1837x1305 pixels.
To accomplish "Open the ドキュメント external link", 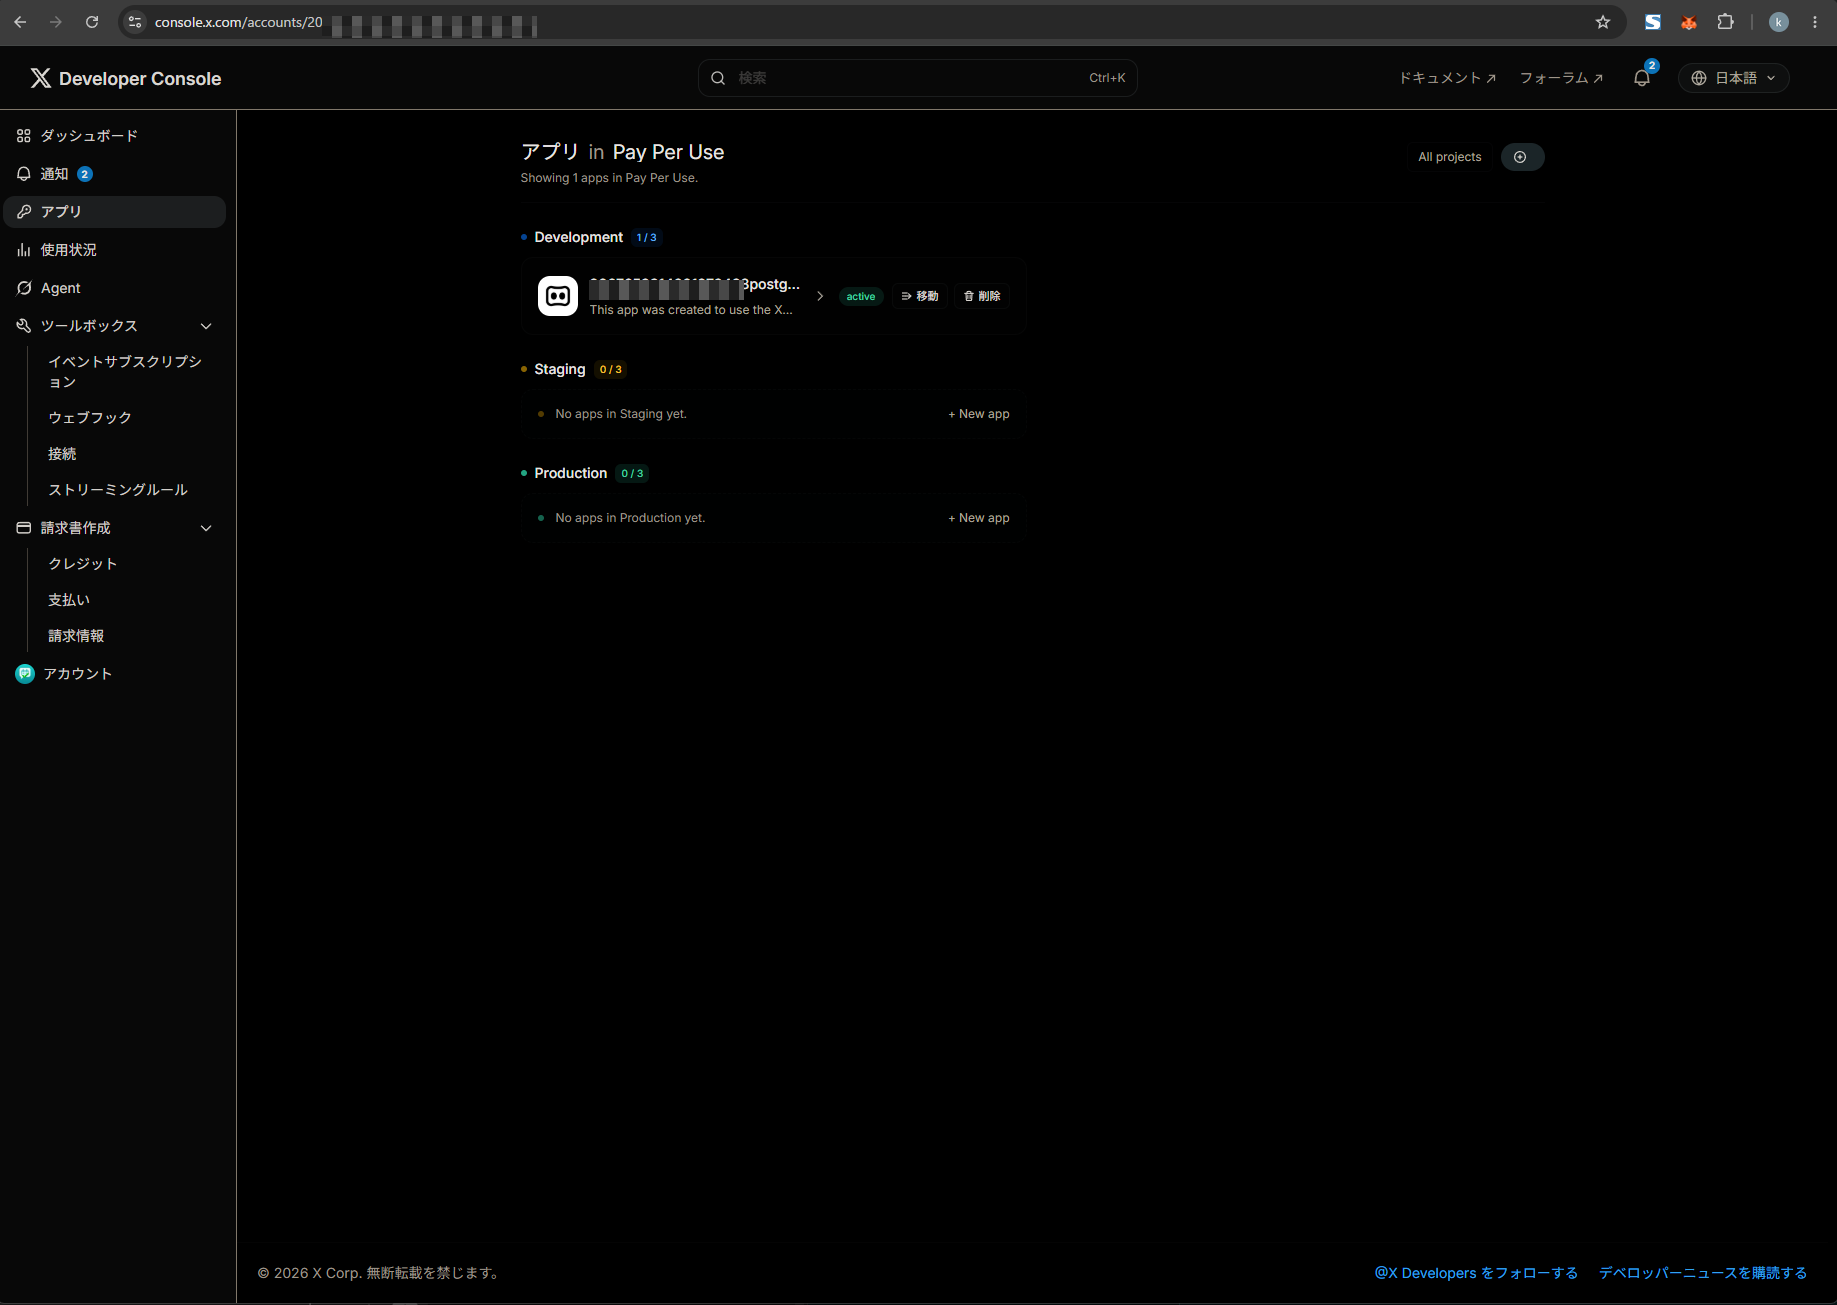I will tap(1447, 78).
